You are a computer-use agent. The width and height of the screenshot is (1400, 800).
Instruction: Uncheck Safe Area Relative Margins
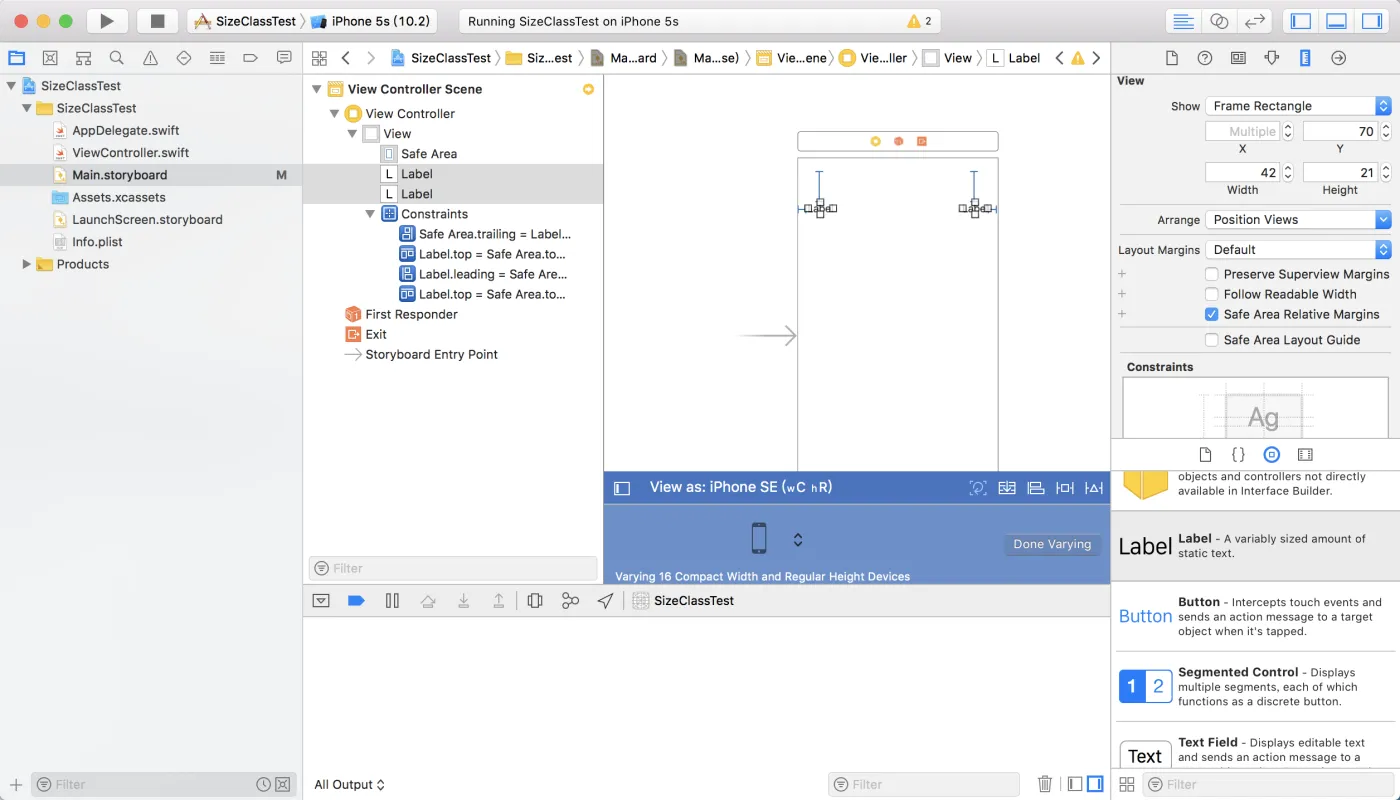coord(1212,314)
